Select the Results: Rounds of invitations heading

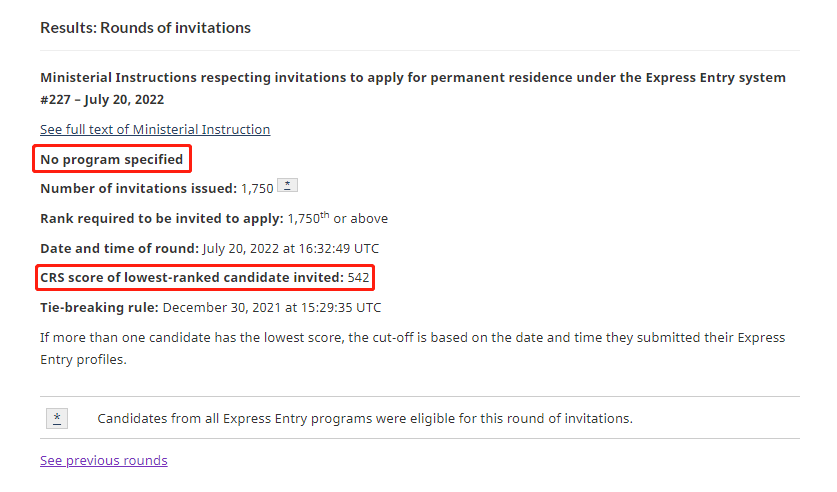click(145, 28)
